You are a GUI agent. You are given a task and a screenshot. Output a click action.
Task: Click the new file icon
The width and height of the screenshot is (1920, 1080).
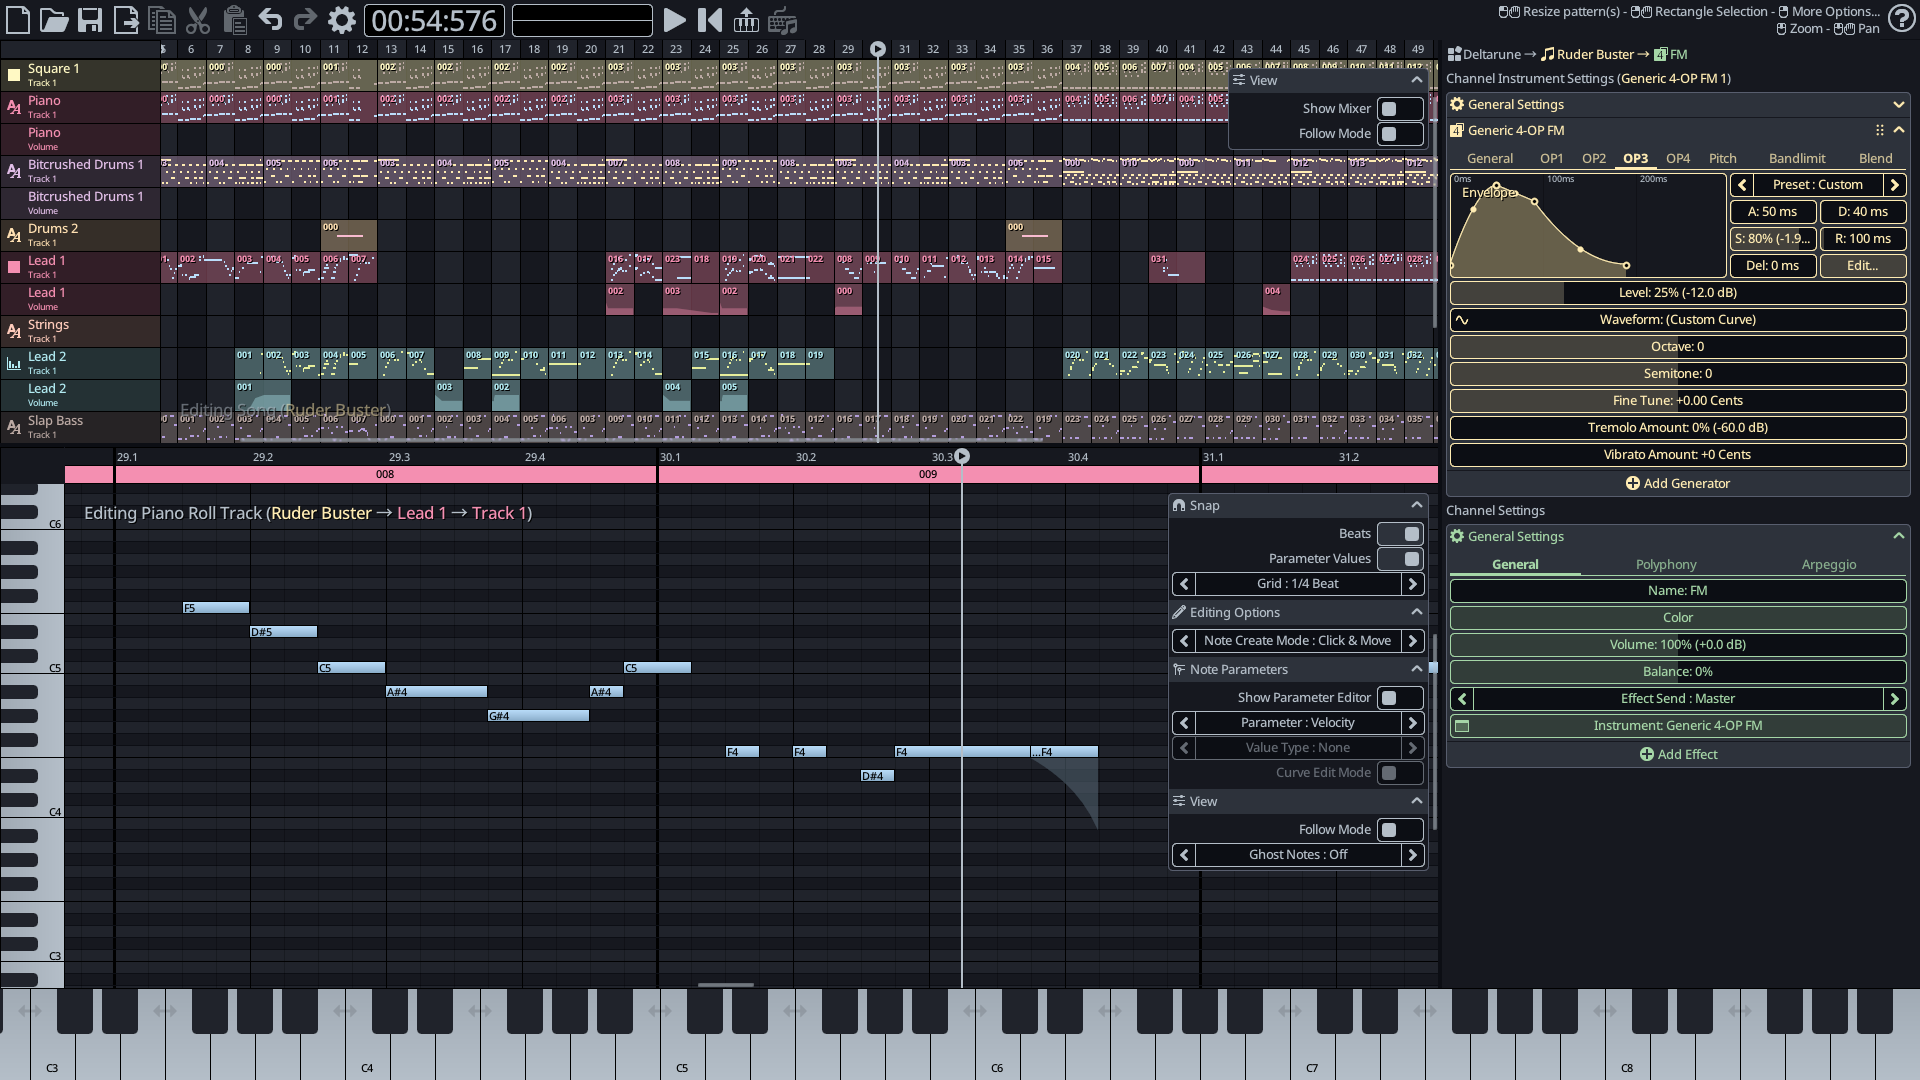18,20
